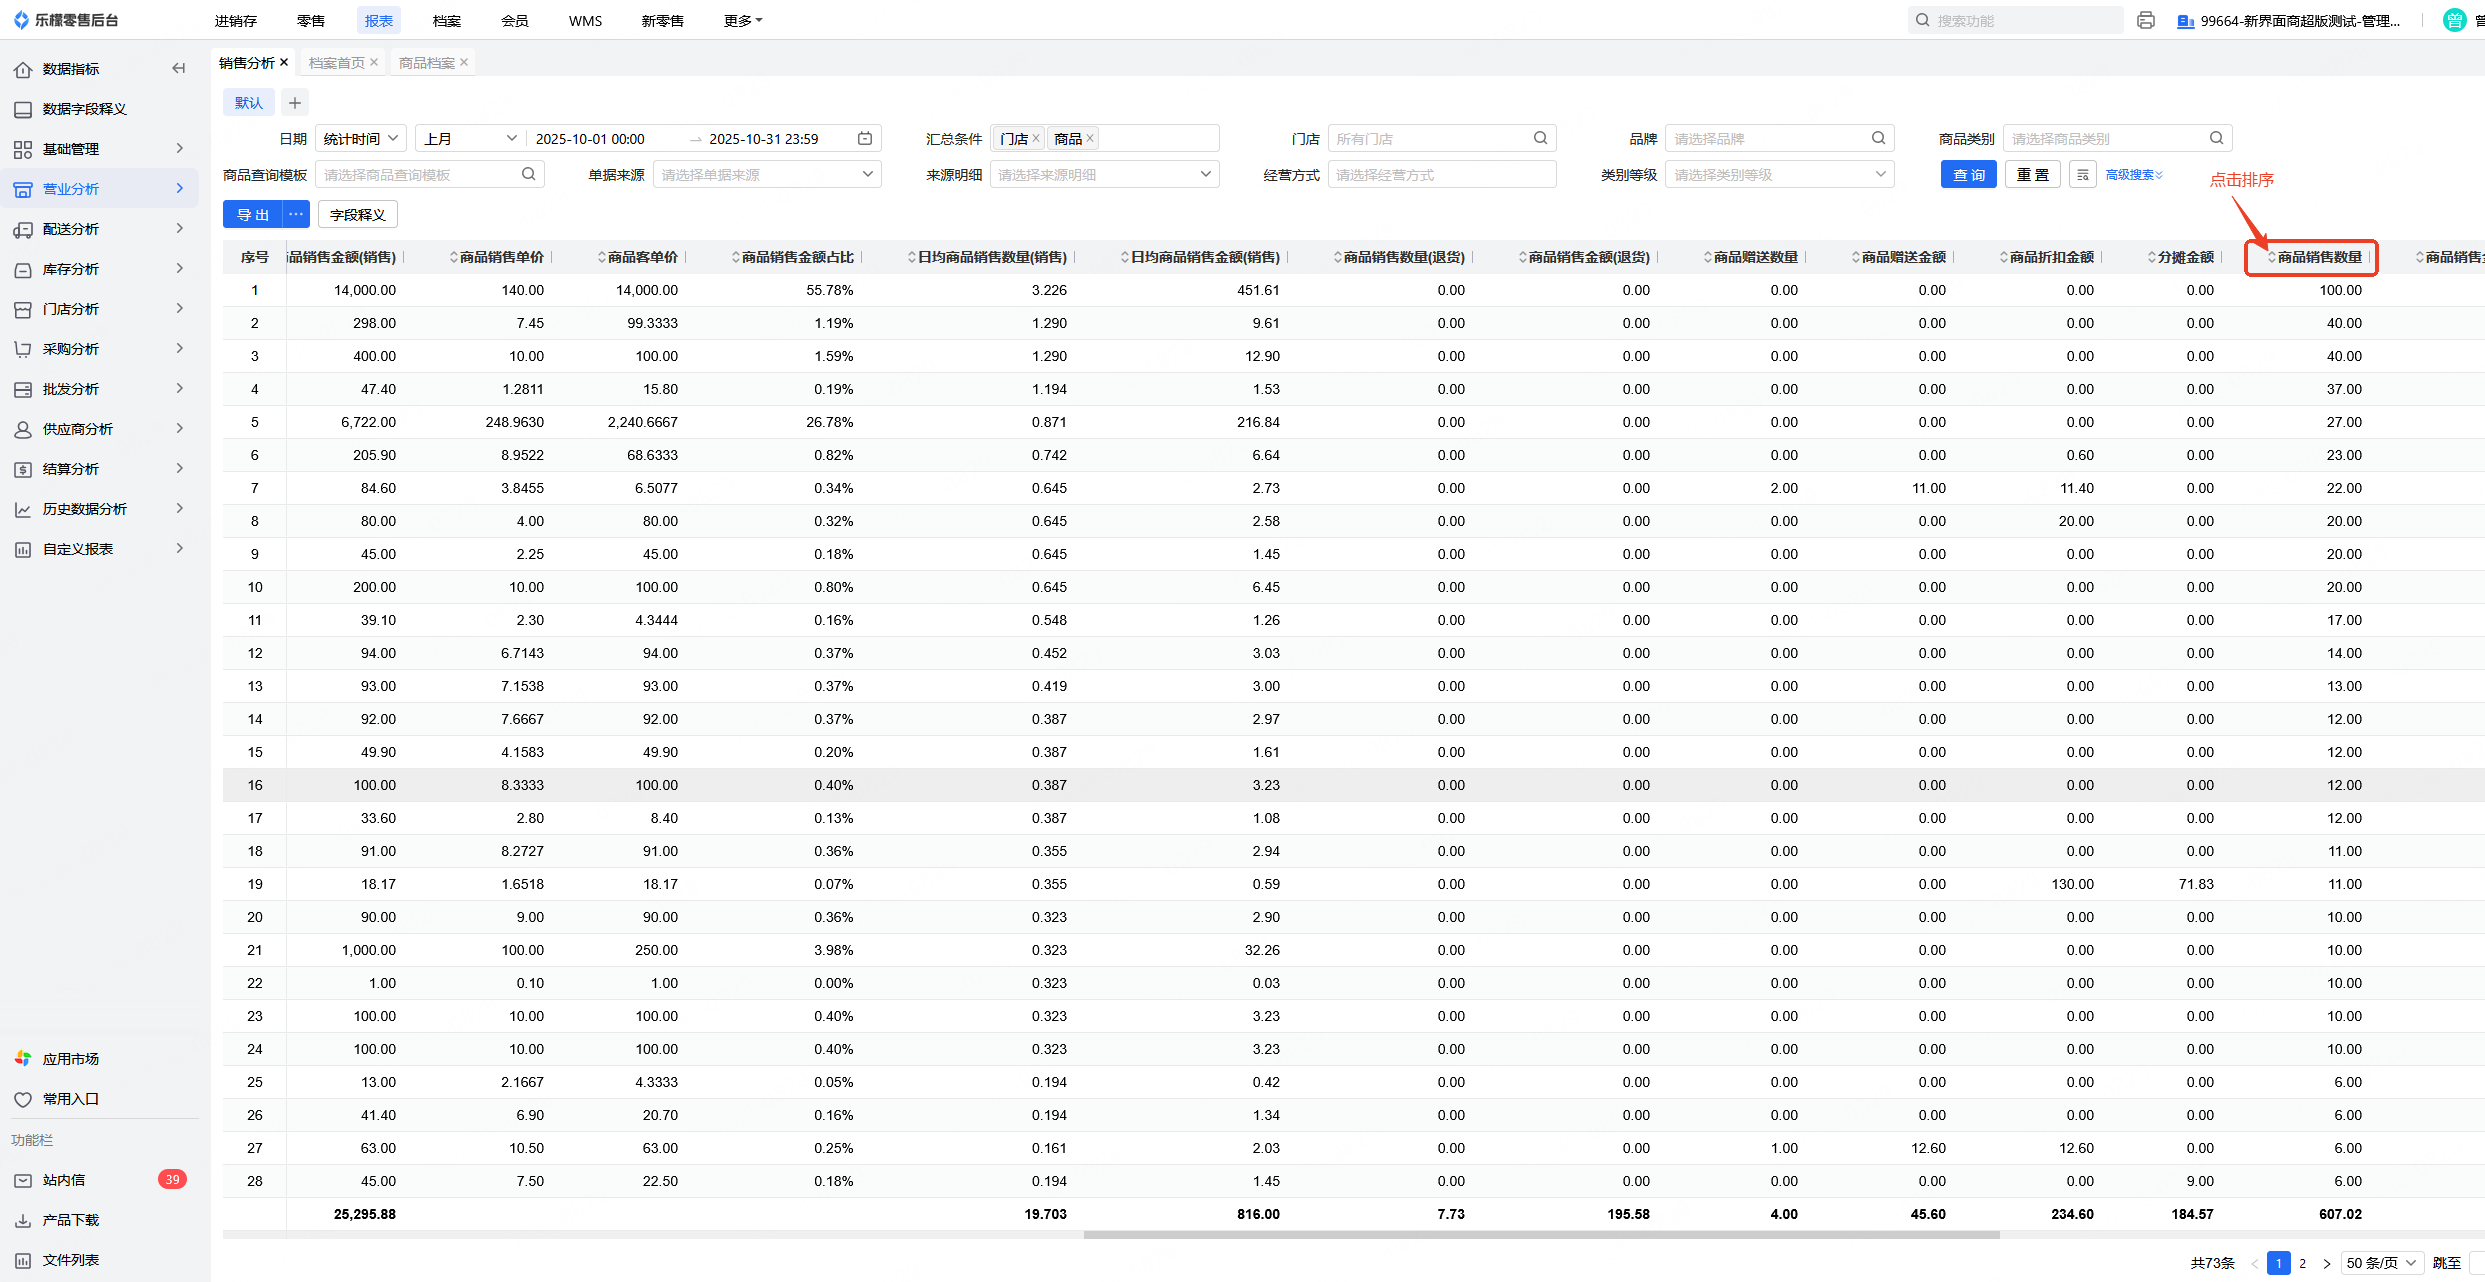Viewport: 2485px width, 1282px height.
Task: Open the 应用市场 app market
Action: (x=70, y=1058)
